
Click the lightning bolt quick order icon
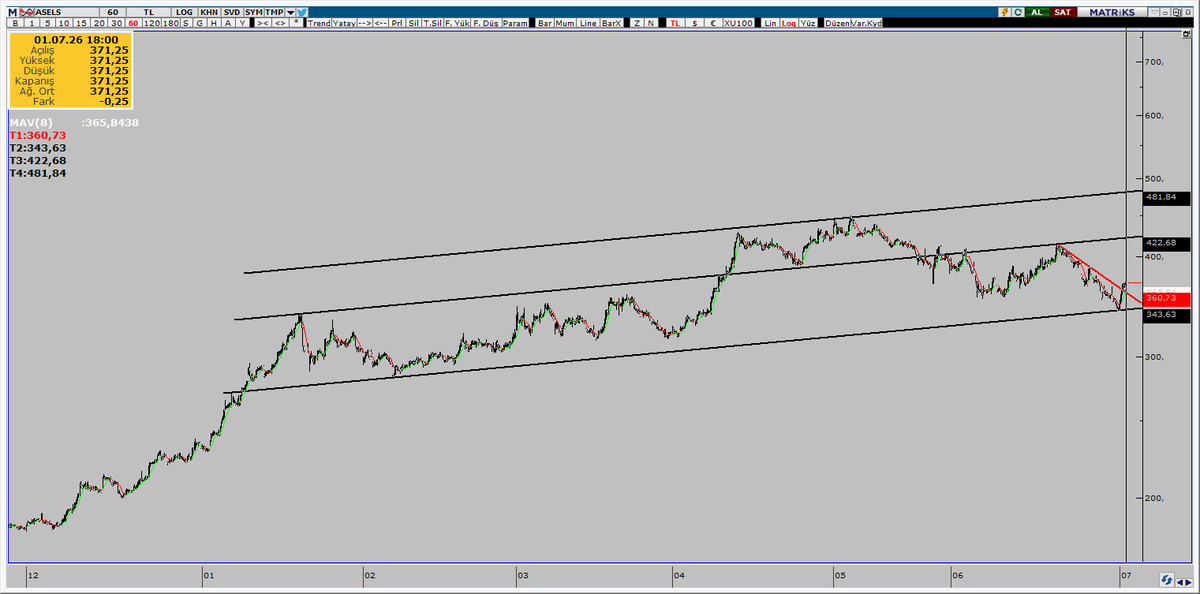click(x=1005, y=12)
